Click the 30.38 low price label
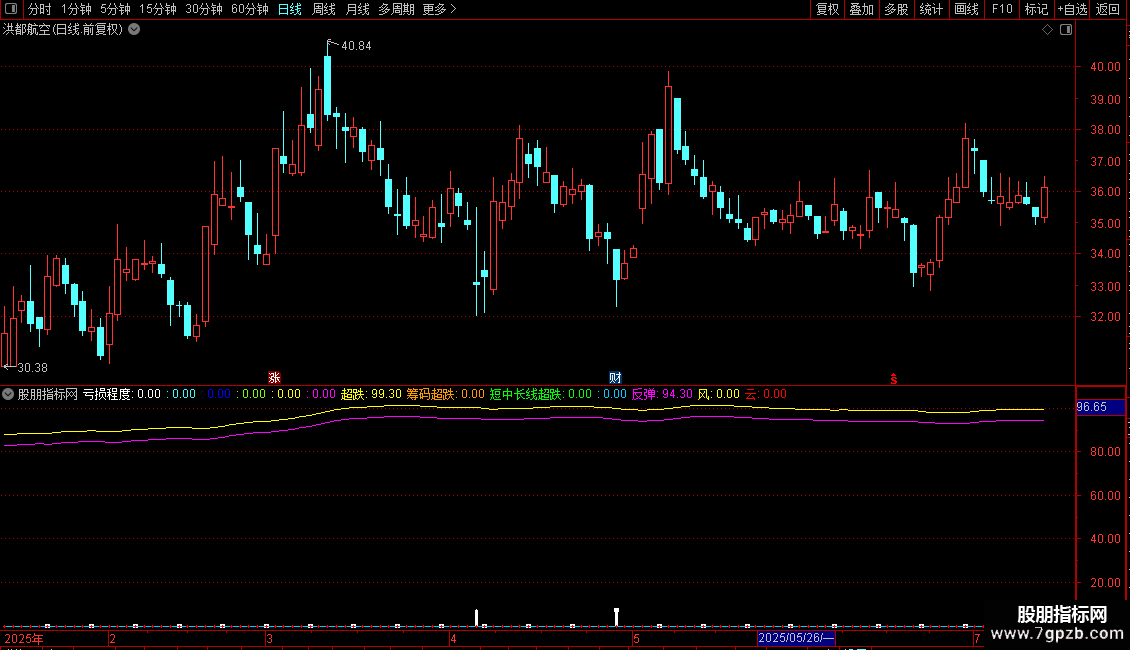This screenshot has width=1130, height=650. click(x=32, y=368)
